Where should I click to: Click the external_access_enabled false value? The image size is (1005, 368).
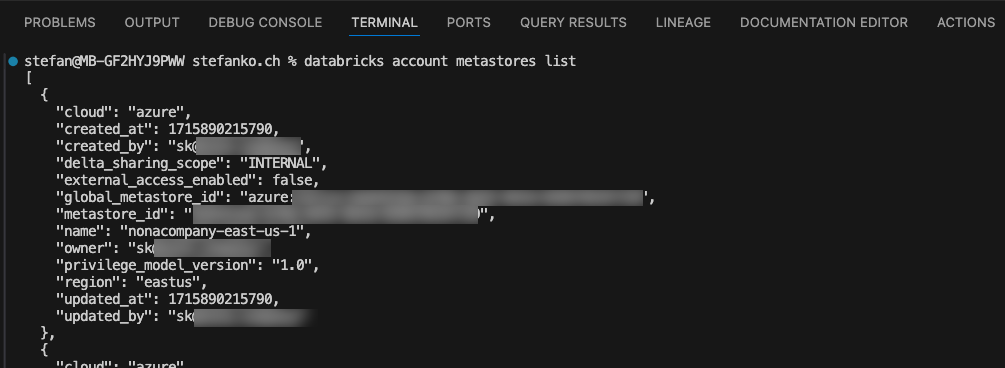point(292,180)
